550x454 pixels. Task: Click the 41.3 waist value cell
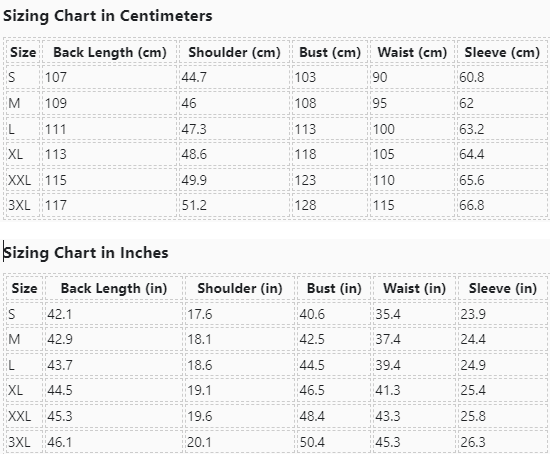click(415, 390)
